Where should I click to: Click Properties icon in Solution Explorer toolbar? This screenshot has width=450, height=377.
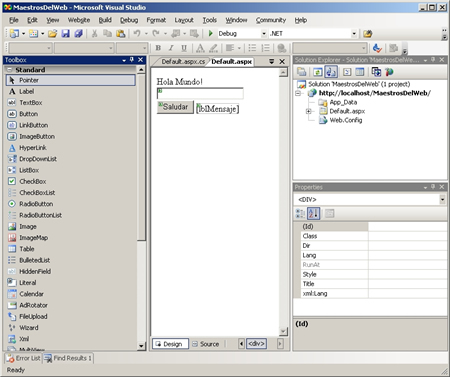click(x=302, y=72)
